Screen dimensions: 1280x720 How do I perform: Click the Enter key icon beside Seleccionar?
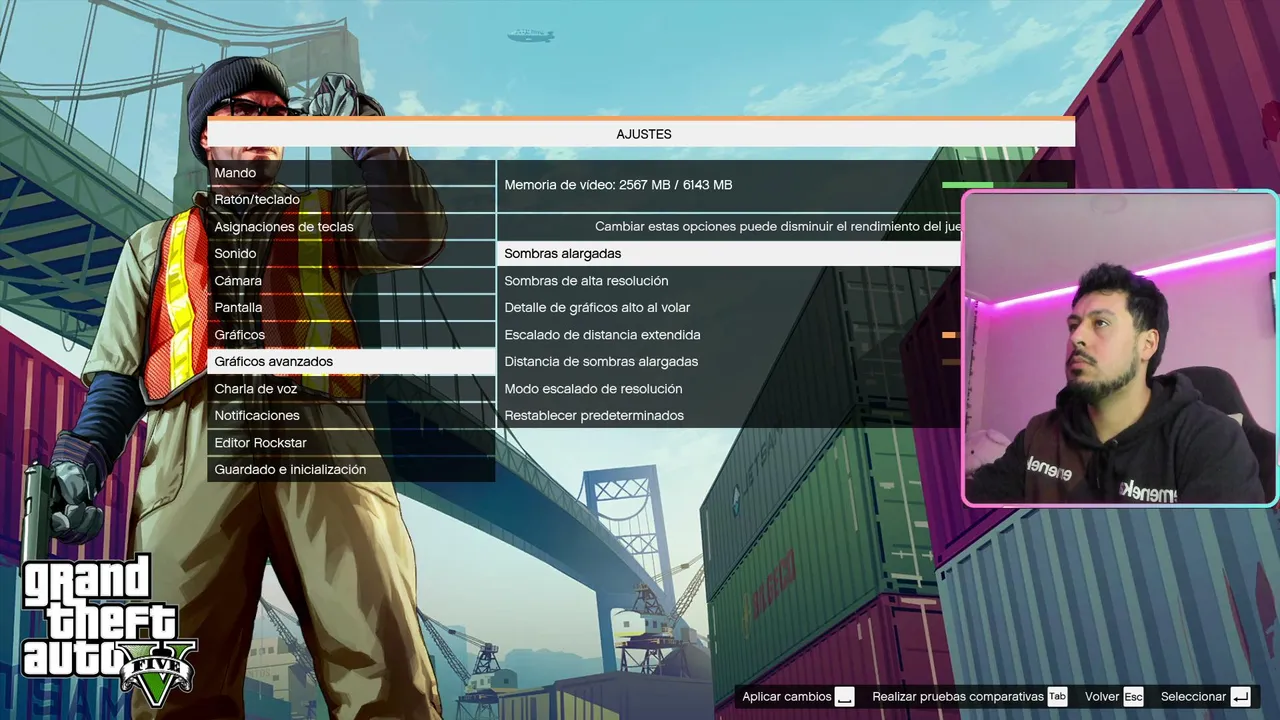pyautogui.click(x=1241, y=697)
